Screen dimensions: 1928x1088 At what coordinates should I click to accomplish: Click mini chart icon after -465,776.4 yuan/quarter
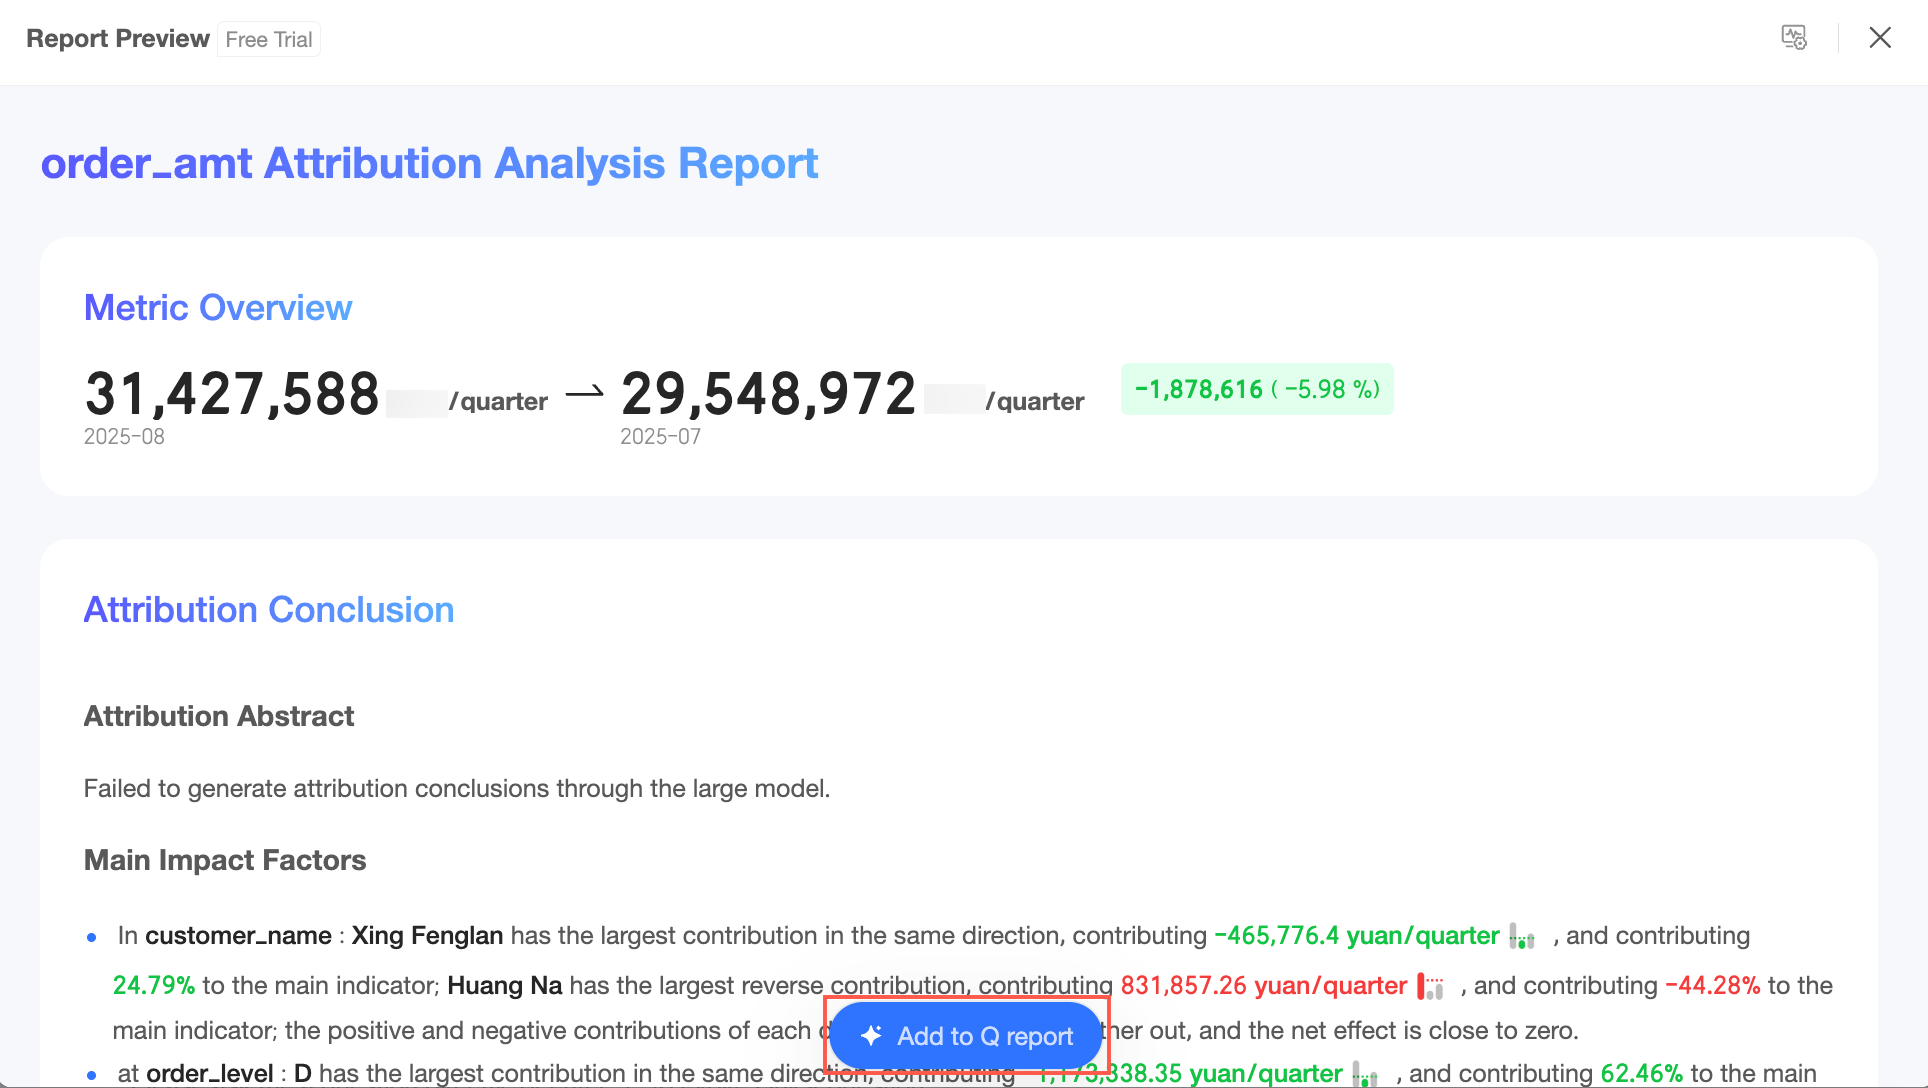coord(1522,937)
